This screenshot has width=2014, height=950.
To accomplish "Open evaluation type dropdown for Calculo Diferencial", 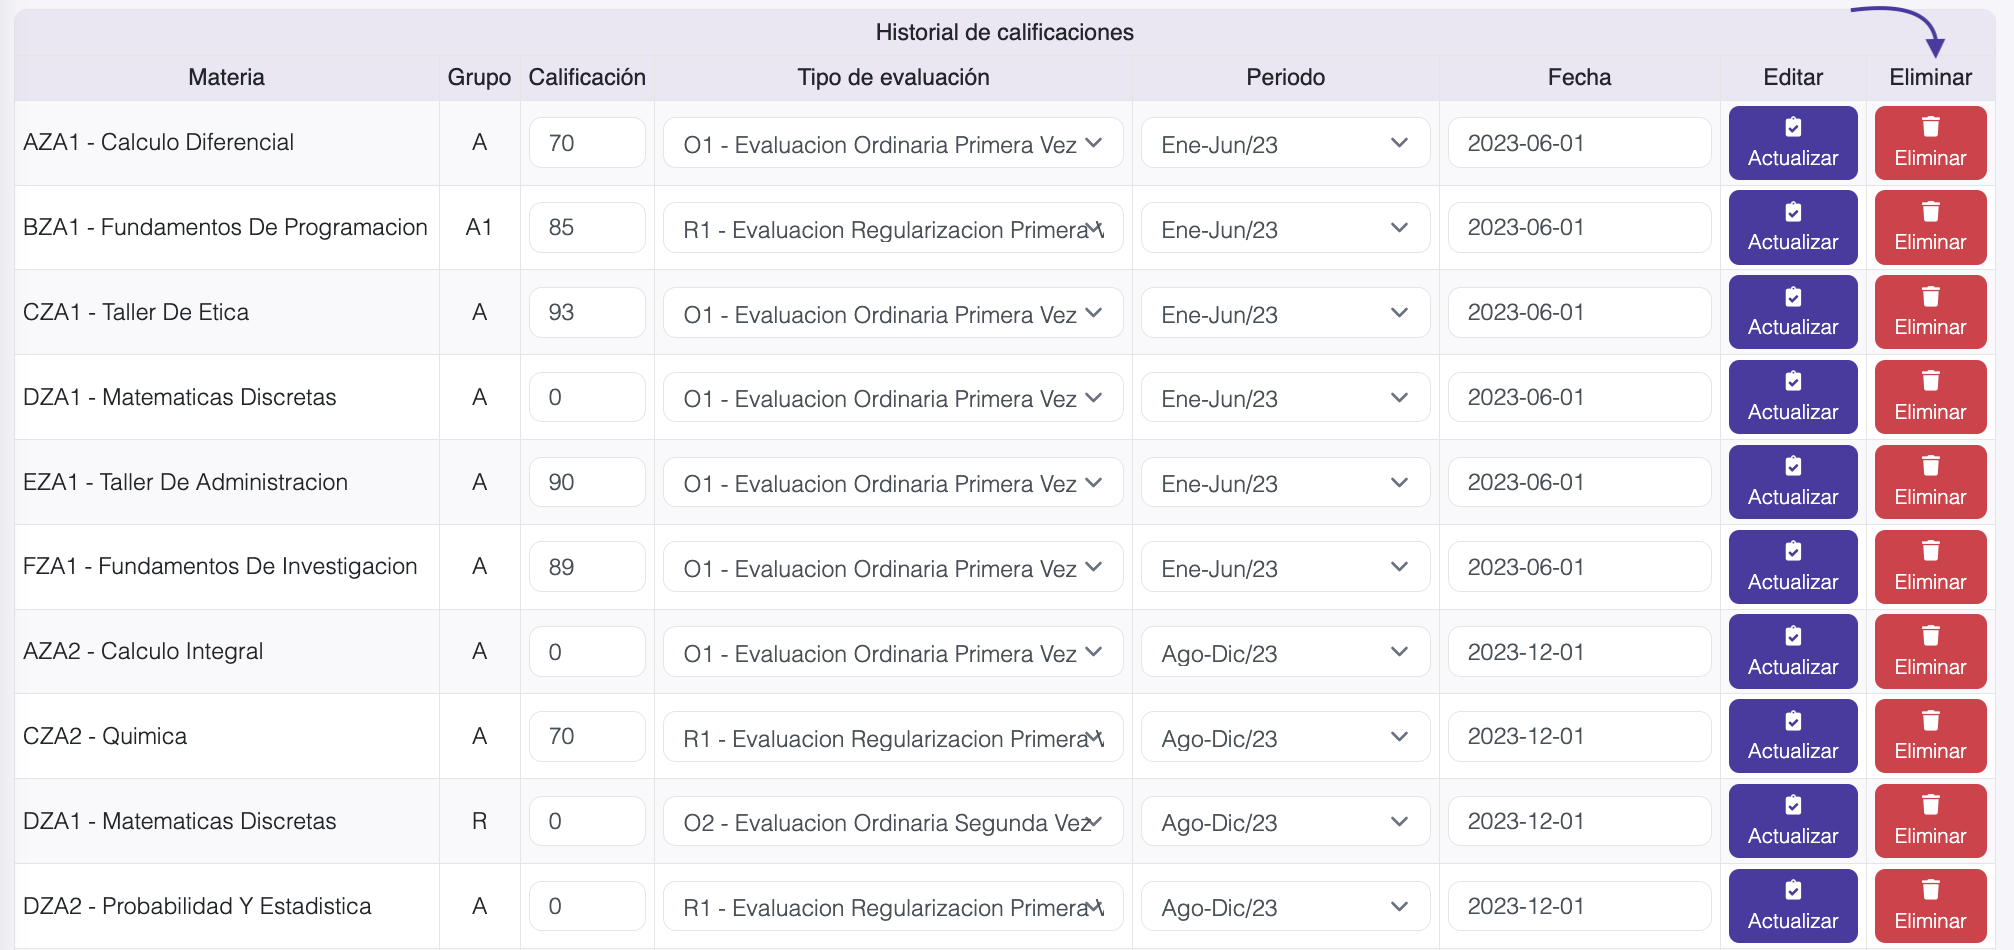I will pos(892,144).
